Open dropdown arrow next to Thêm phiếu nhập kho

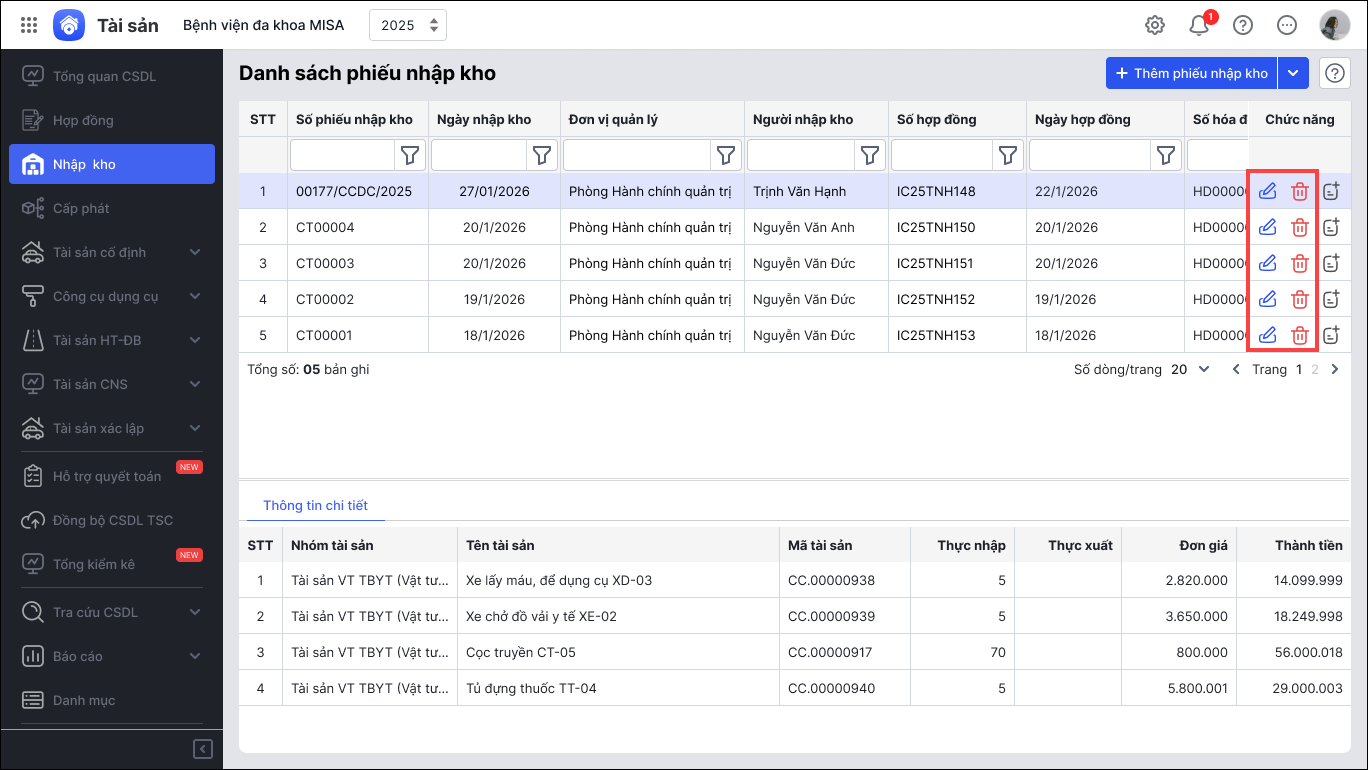coord(1293,73)
